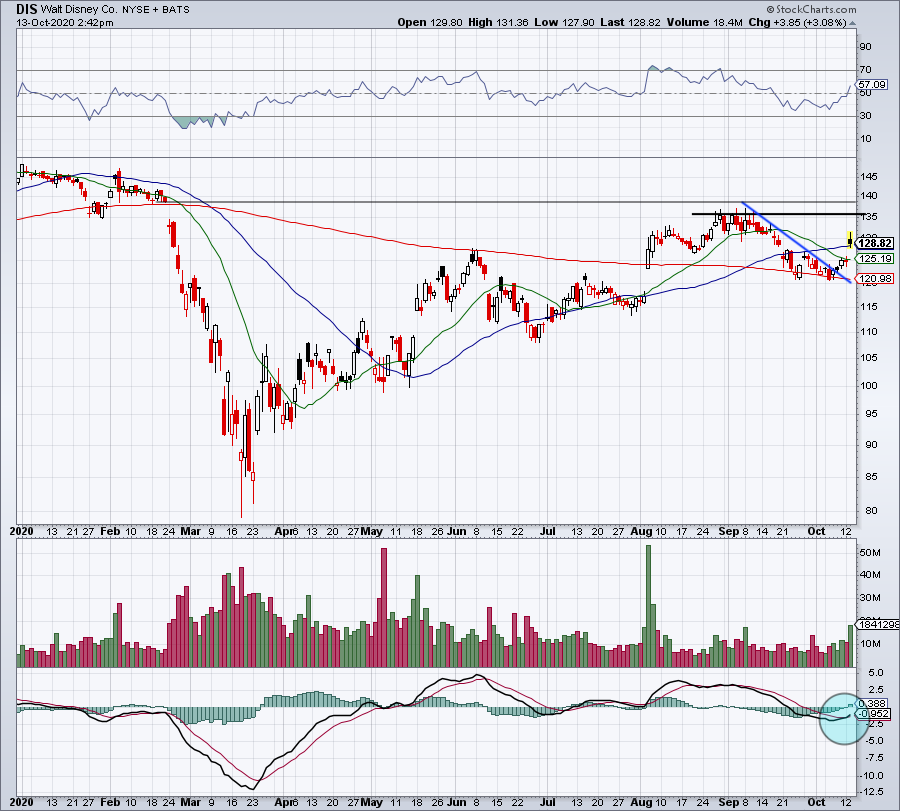Click the 1841298 volume tag
The width and height of the screenshot is (900, 811).
(x=878, y=624)
